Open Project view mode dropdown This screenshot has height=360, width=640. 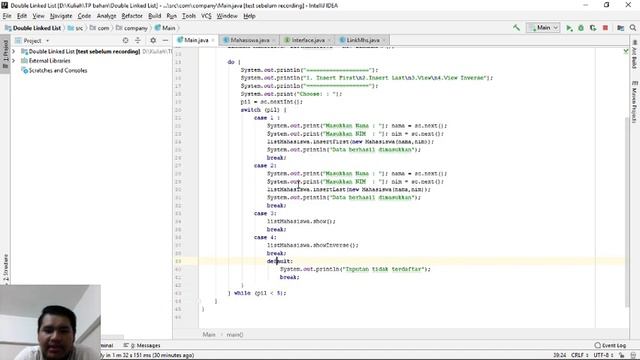pyautogui.click(x=32, y=40)
